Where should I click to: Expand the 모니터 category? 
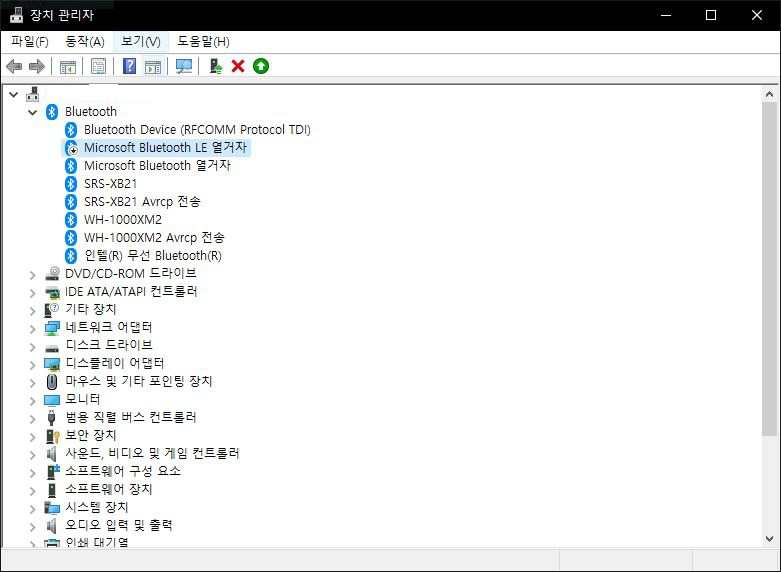pos(32,400)
